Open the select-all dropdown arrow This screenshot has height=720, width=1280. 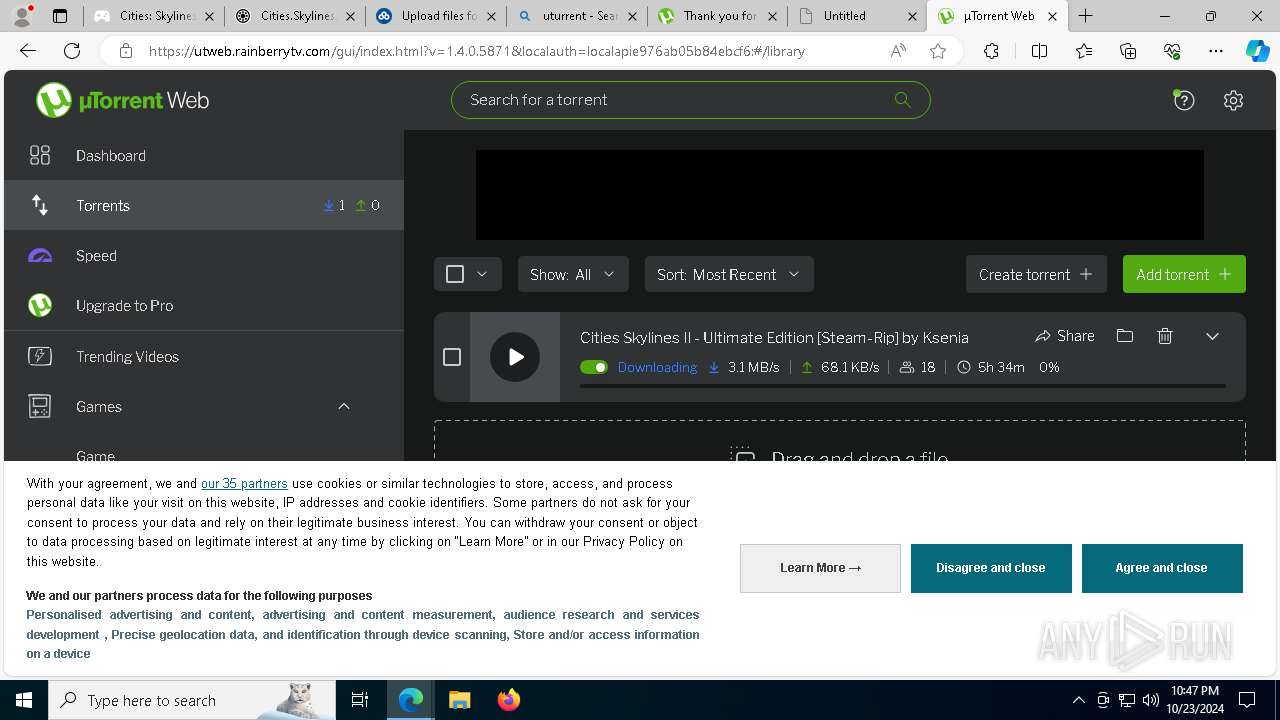[482, 274]
